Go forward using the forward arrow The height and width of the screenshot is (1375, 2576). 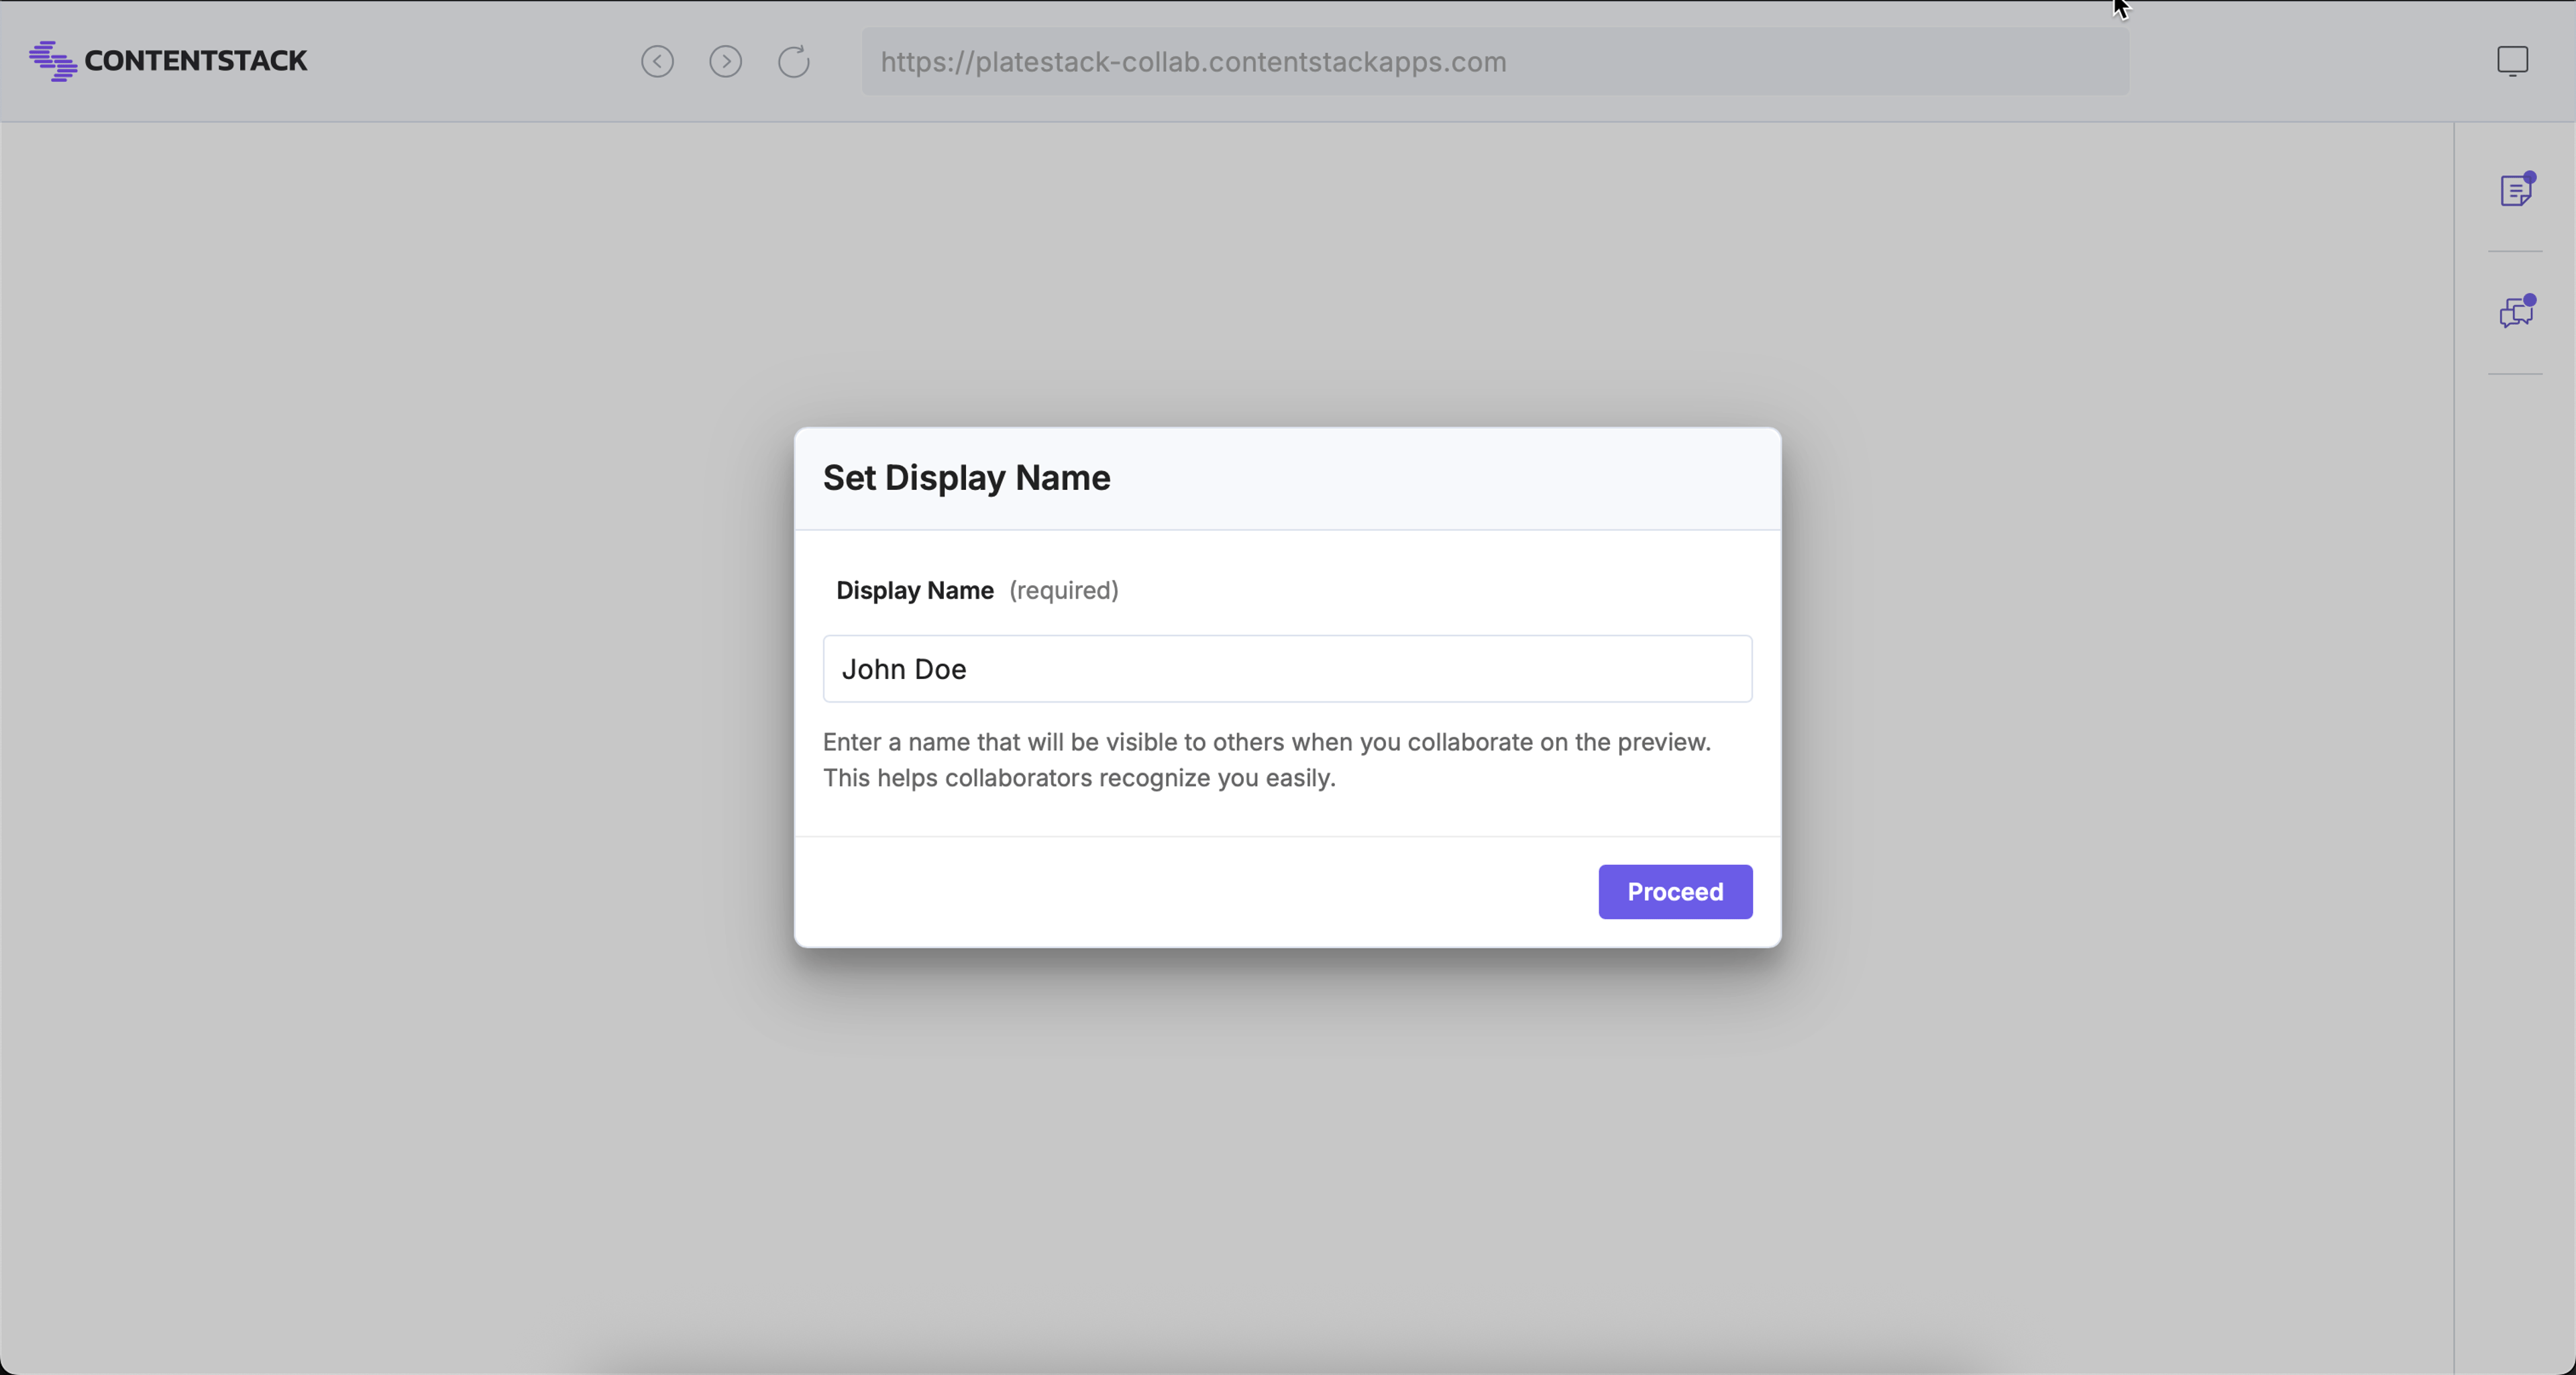click(x=726, y=62)
